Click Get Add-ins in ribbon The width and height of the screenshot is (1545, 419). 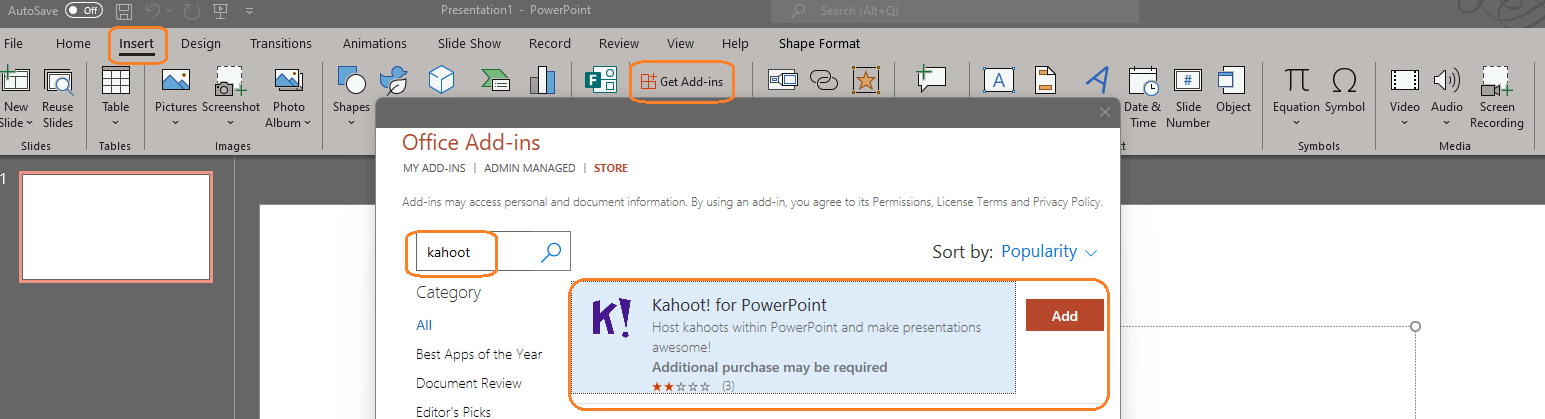tap(681, 81)
